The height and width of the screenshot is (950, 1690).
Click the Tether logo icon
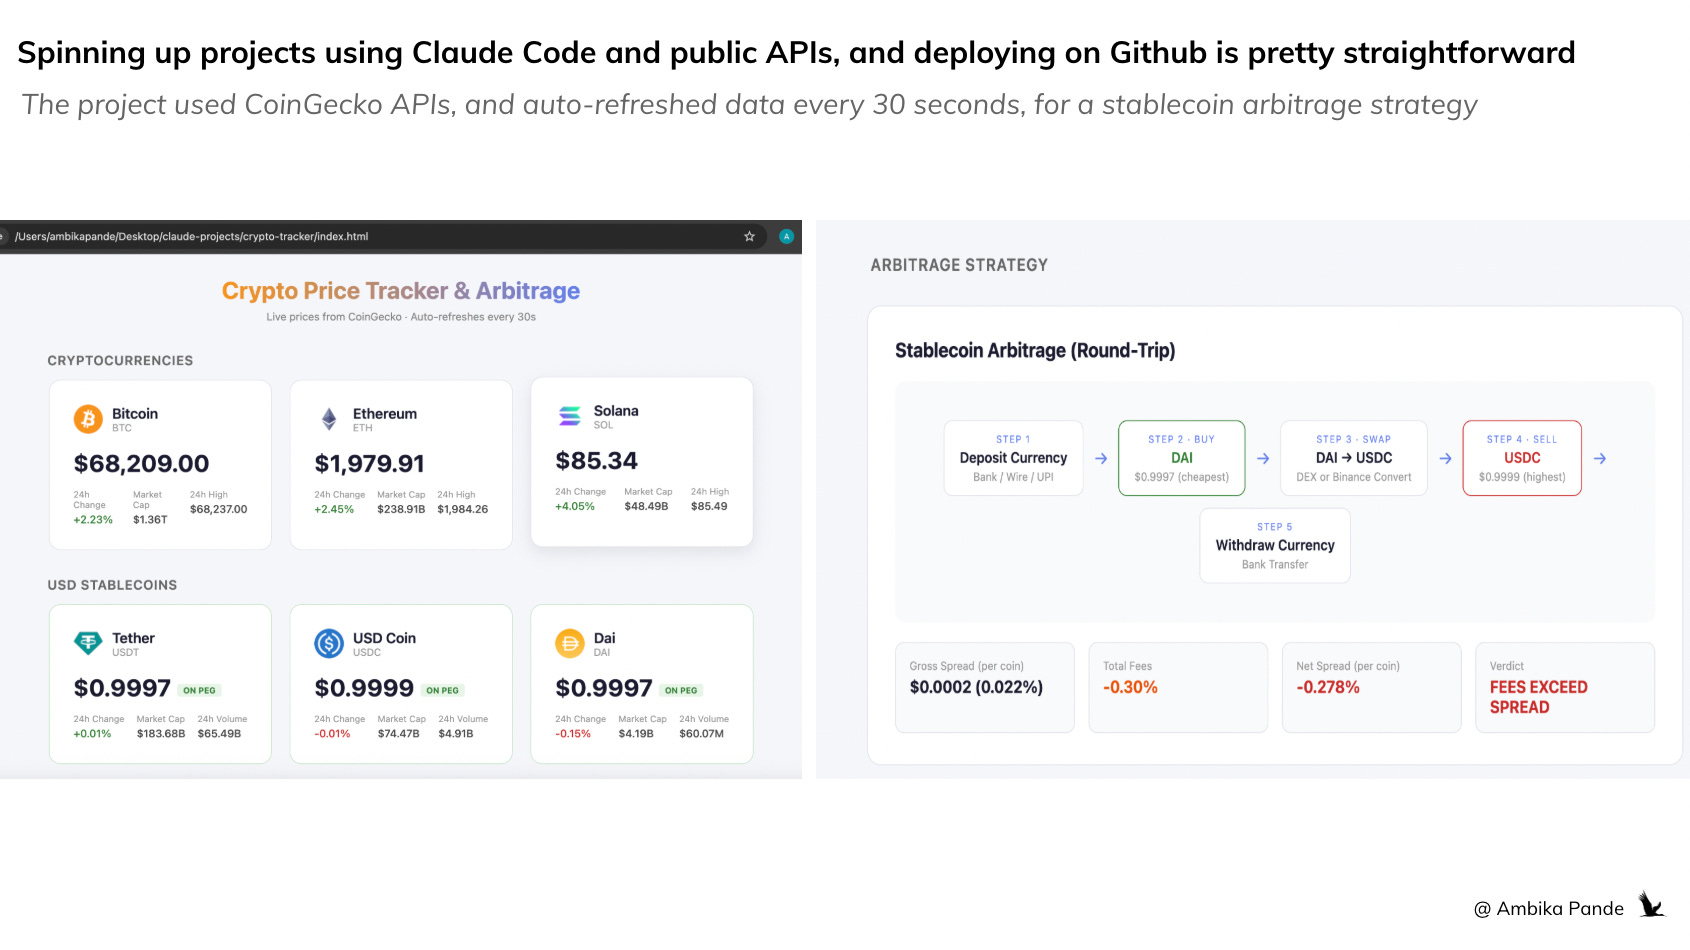pos(88,643)
